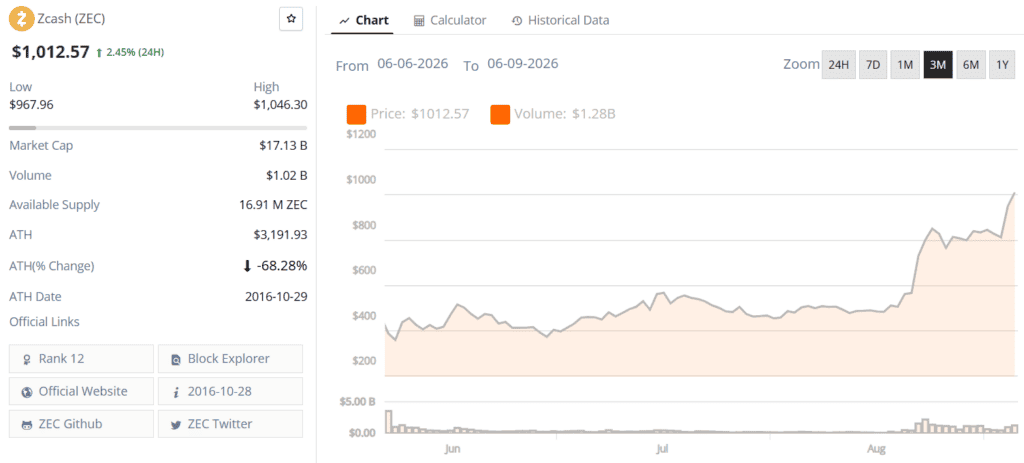Set chart zoom to 6M
The height and width of the screenshot is (463, 1024).
(971, 65)
